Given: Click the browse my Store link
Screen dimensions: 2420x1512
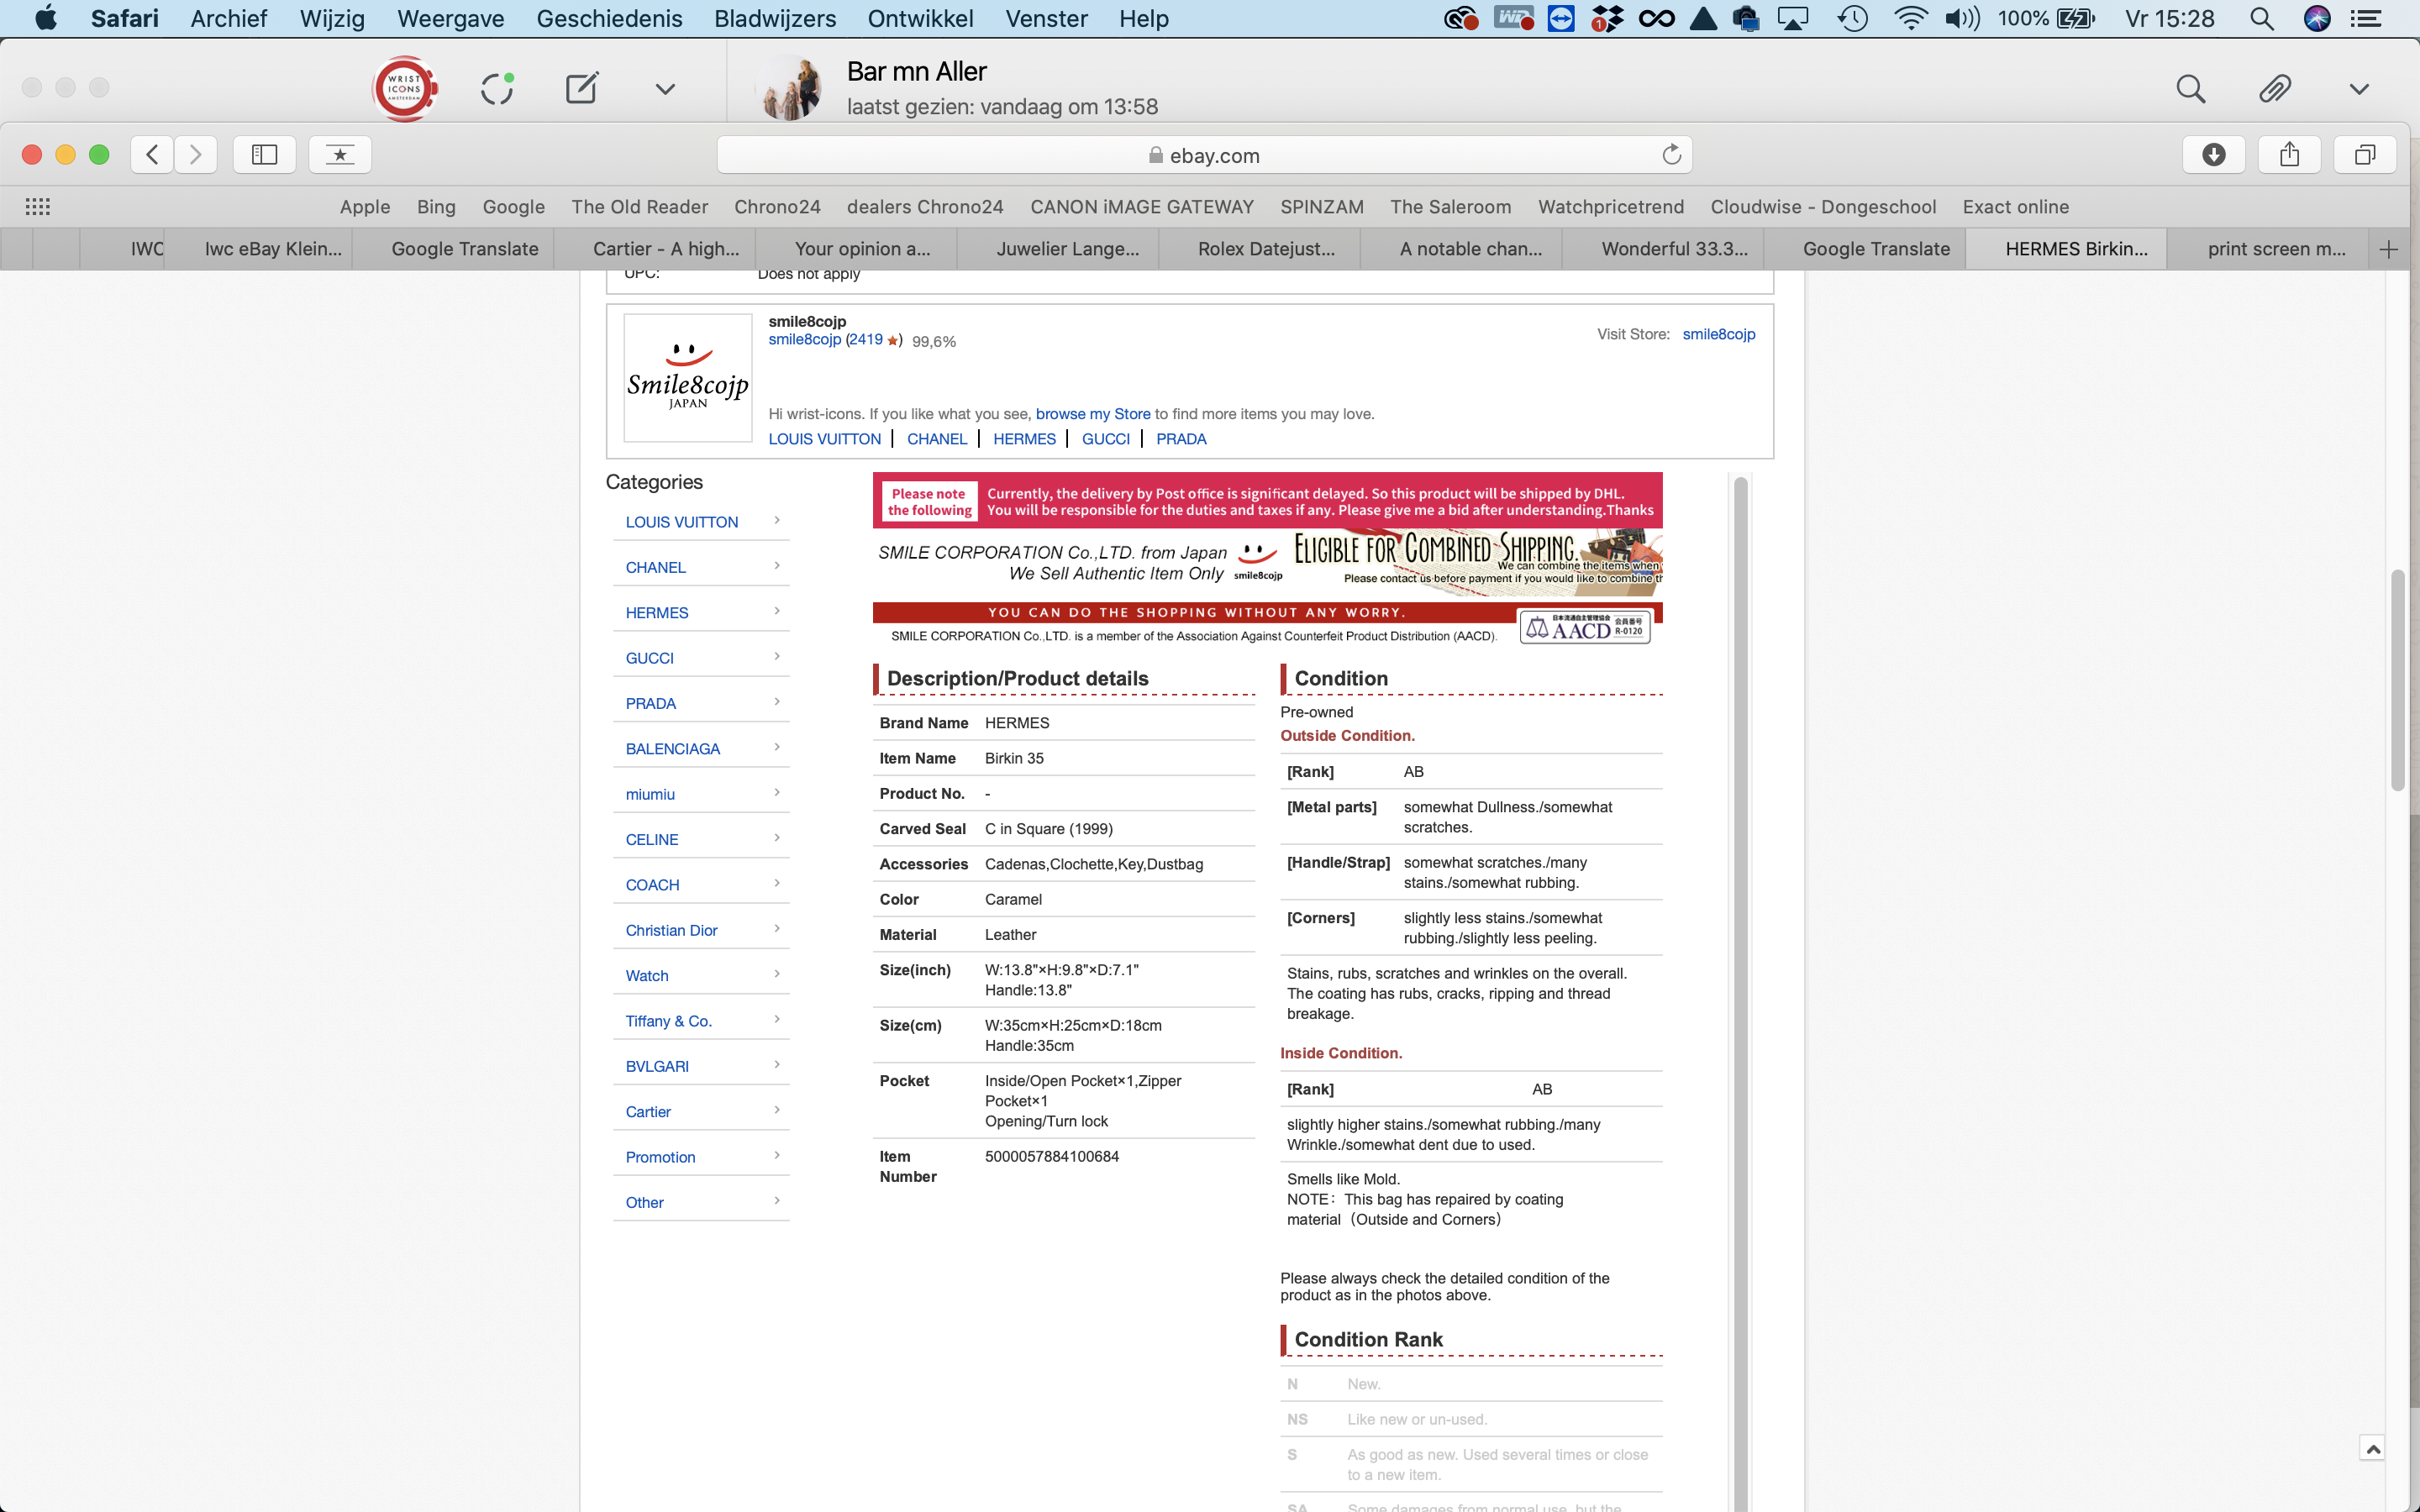Looking at the screenshot, I should pyautogui.click(x=1092, y=413).
